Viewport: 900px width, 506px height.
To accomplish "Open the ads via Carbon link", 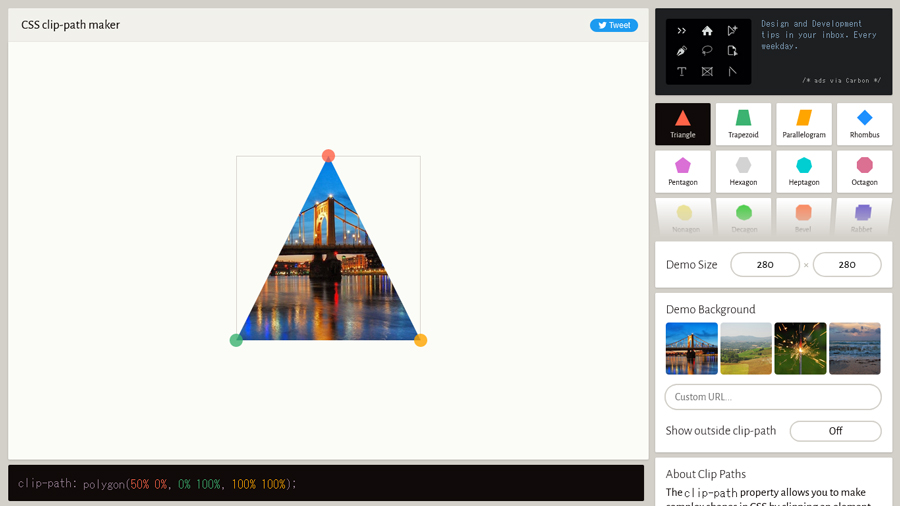I will point(842,80).
